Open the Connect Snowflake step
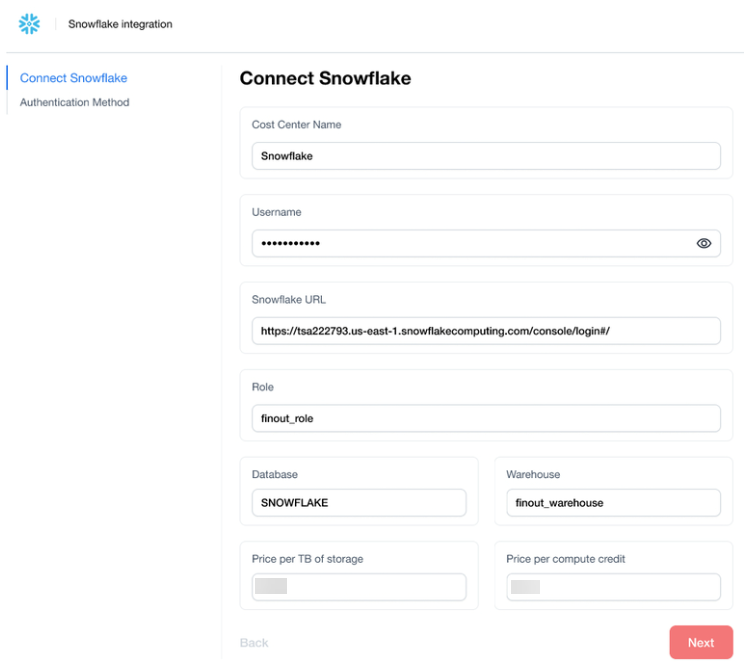This screenshot has height=665, width=744. point(73,78)
